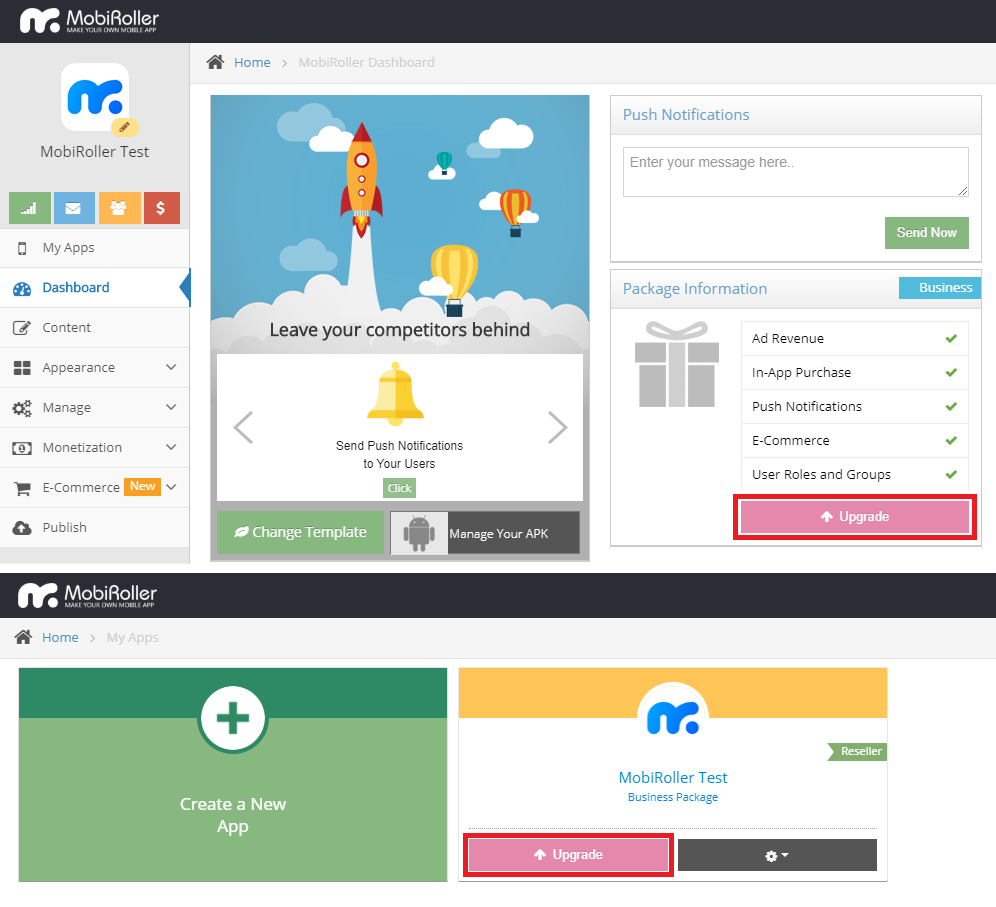Click the Push Notifications feature row
996x907 pixels.
[x=854, y=406]
